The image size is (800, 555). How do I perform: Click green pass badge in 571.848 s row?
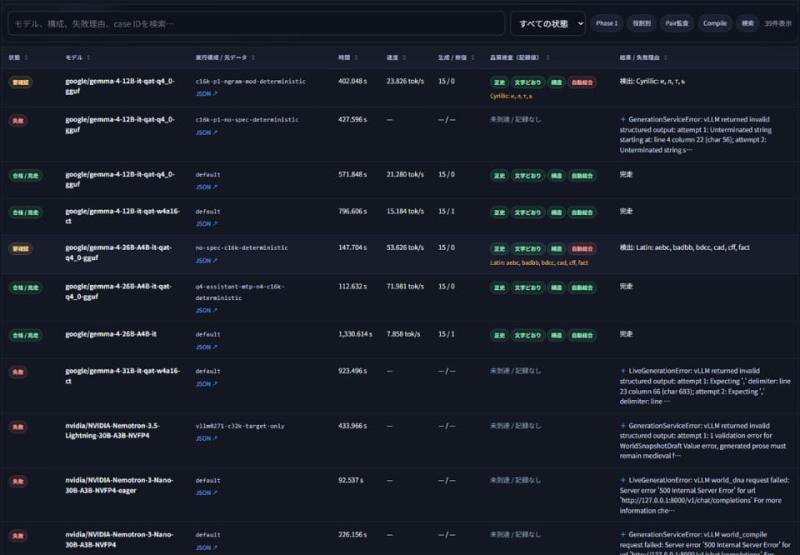tap(25, 175)
